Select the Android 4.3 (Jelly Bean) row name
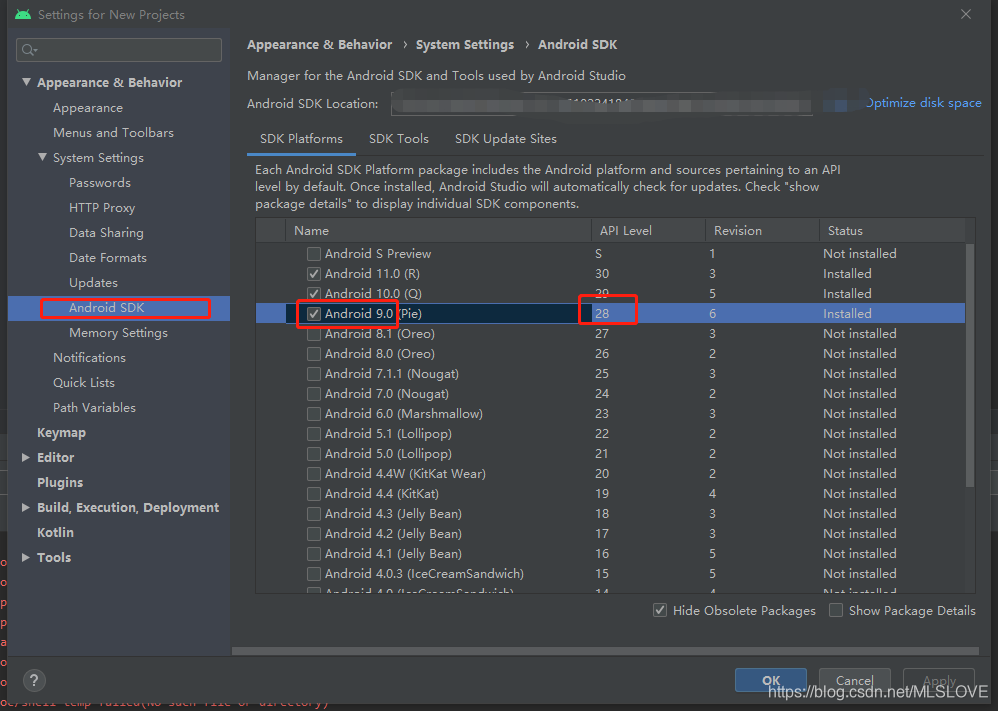The image size is (998, 711). 393,514
